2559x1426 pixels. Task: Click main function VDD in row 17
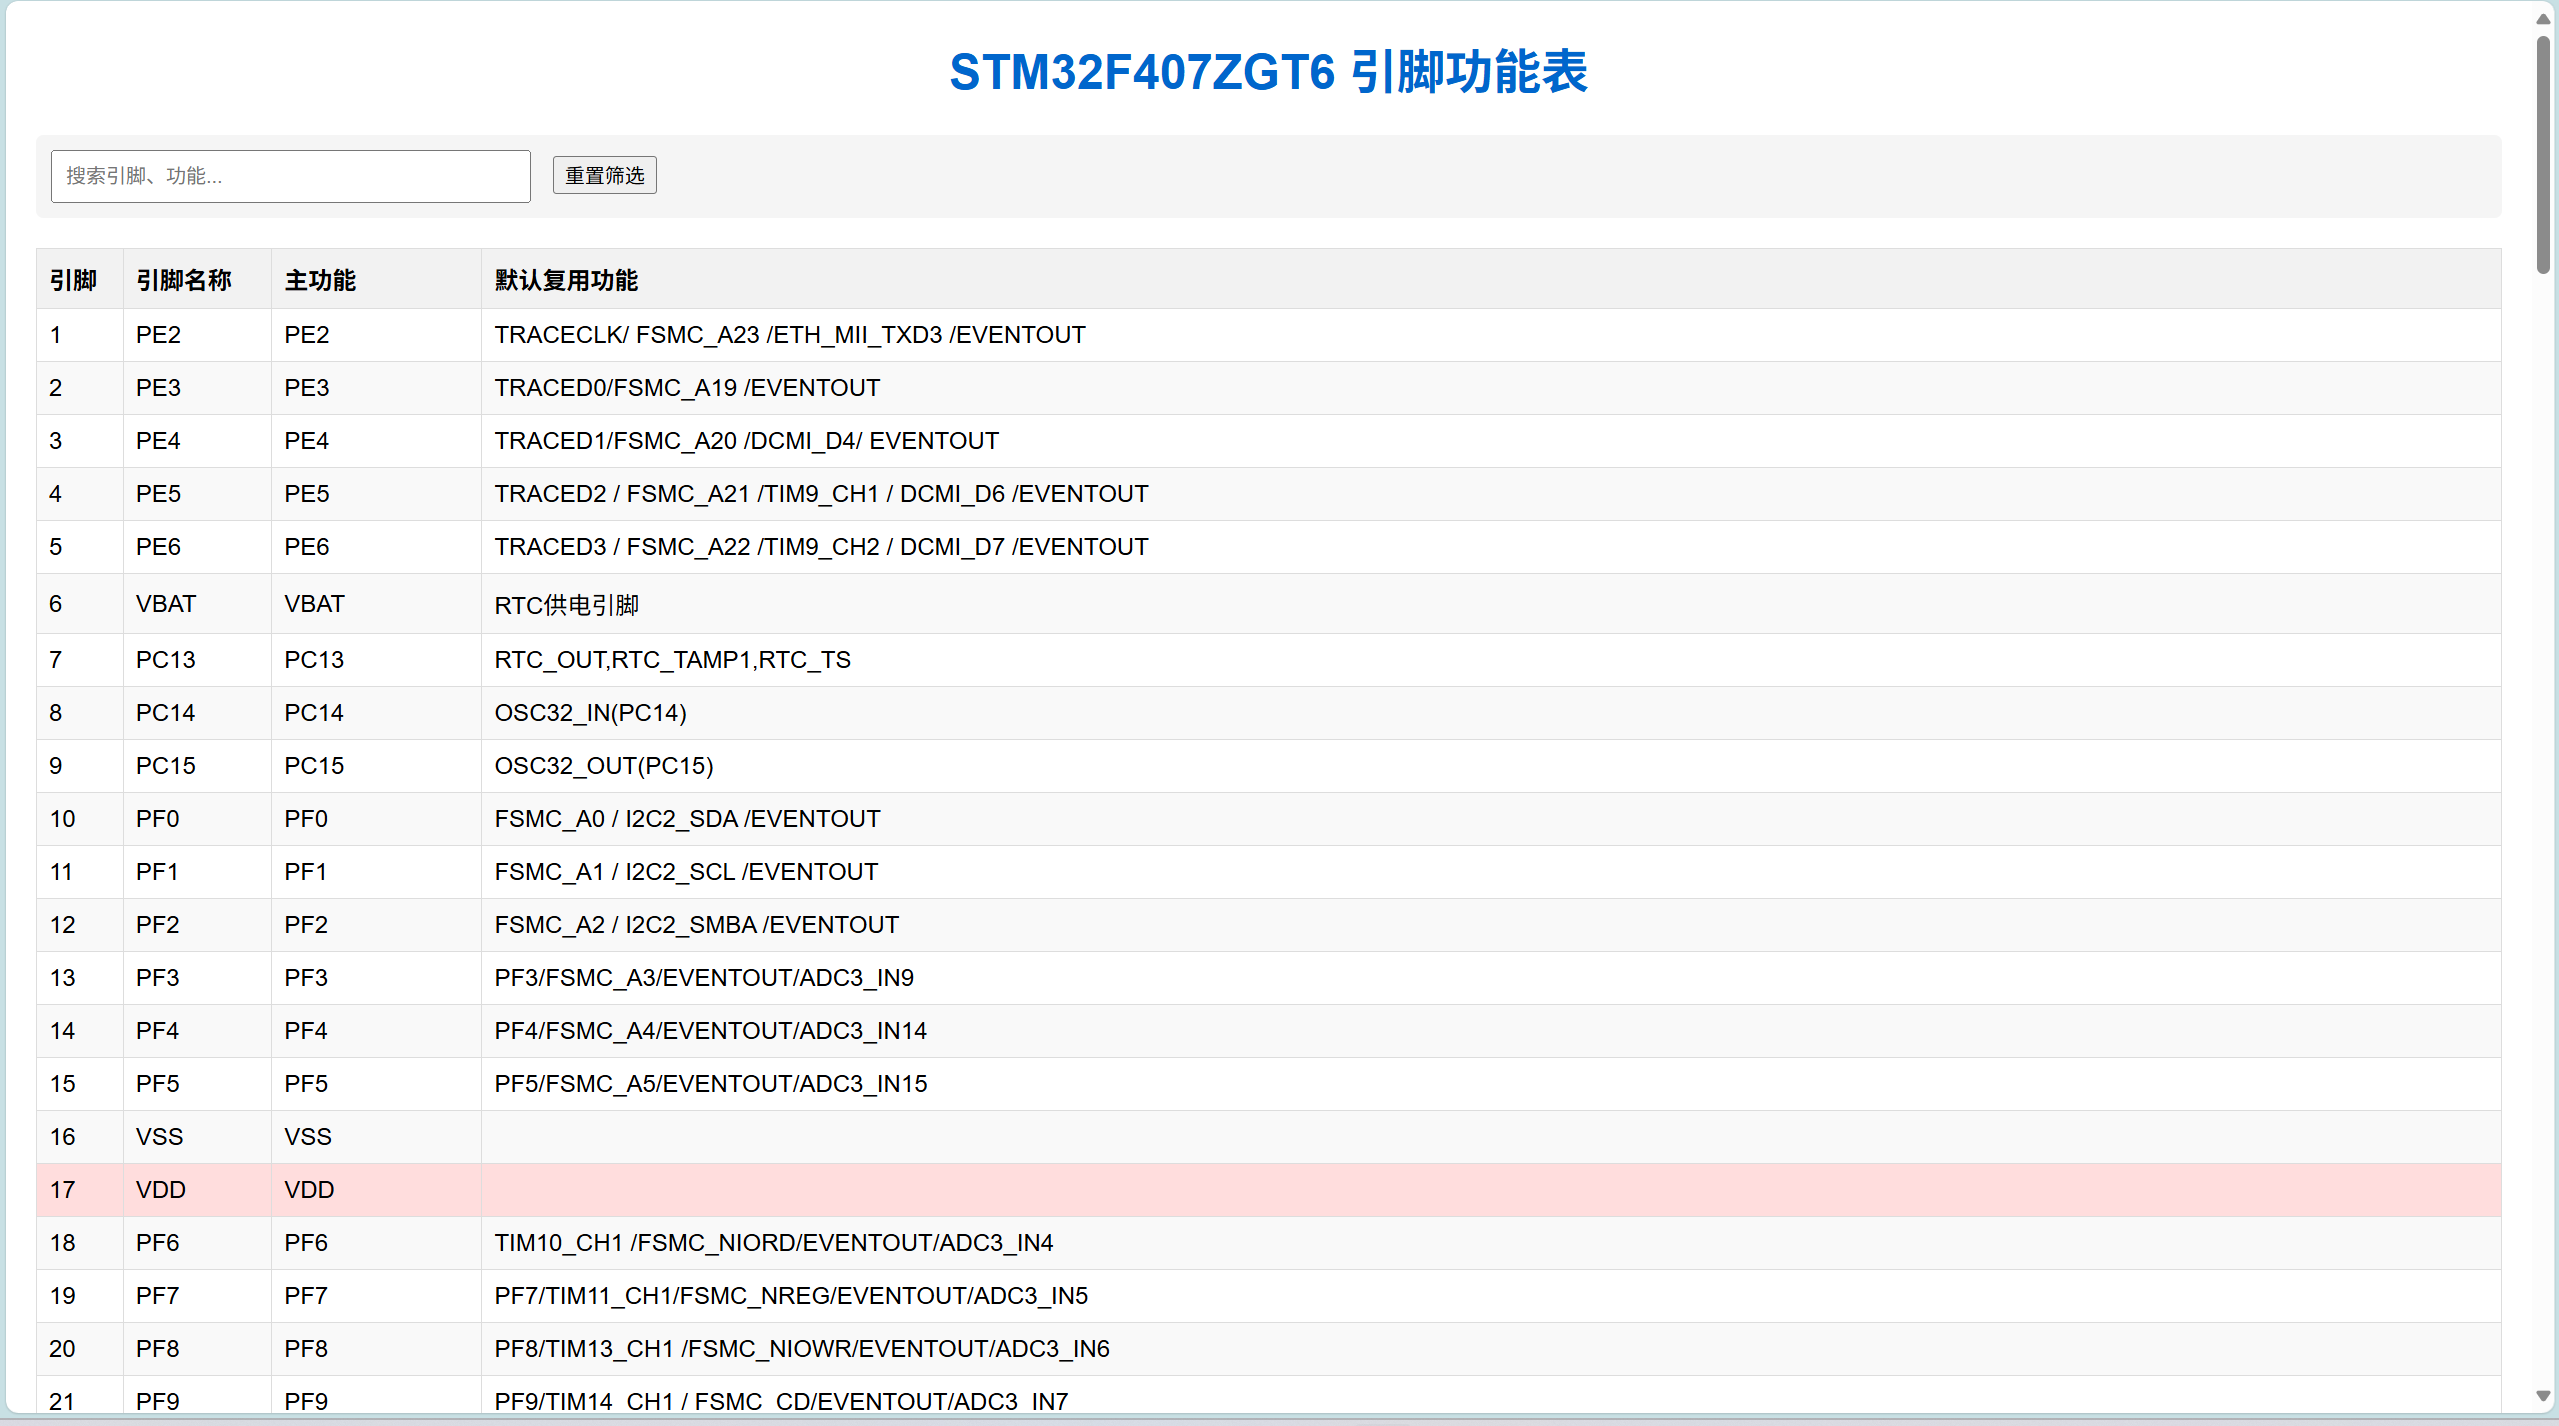(376, 1190)
